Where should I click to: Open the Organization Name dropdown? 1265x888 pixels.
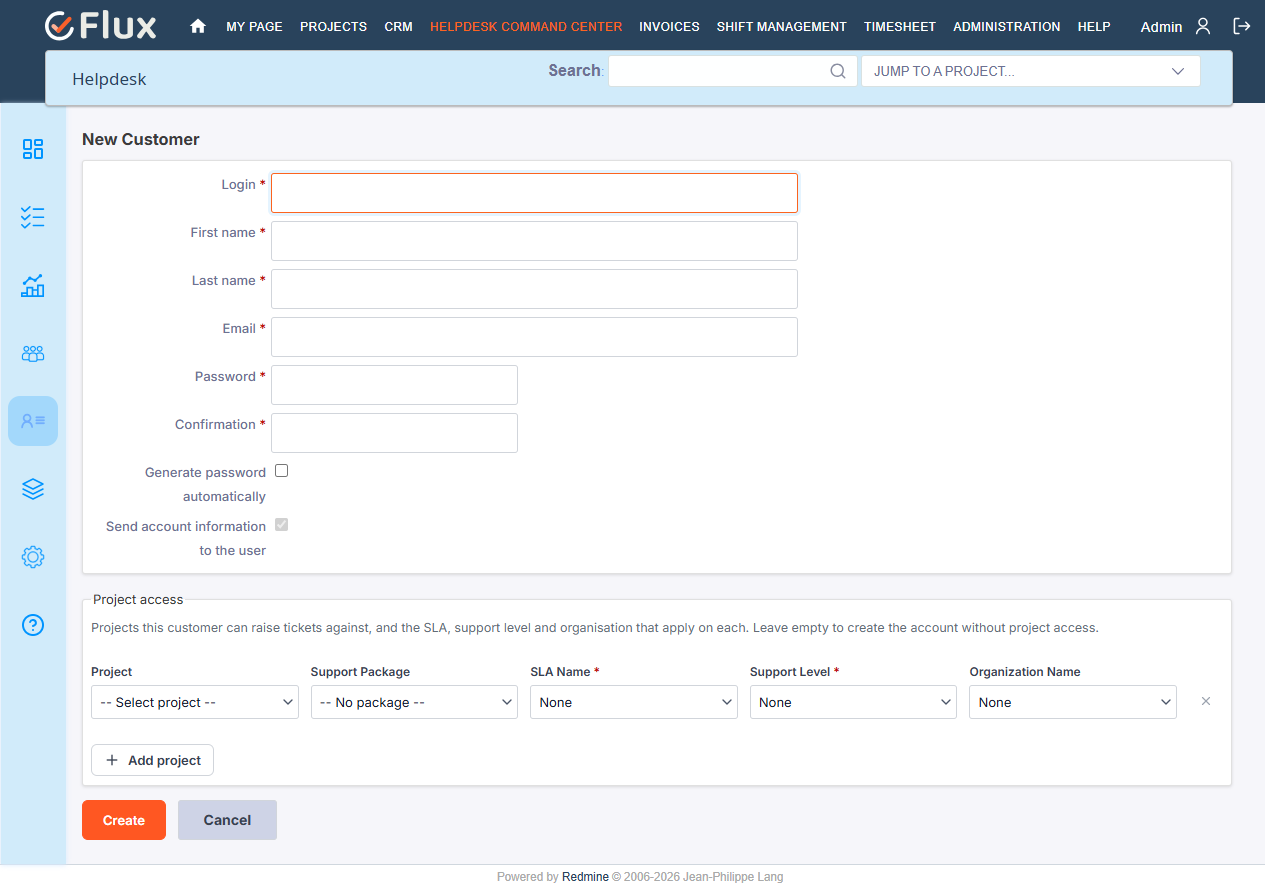click(x=1073, y=702)
